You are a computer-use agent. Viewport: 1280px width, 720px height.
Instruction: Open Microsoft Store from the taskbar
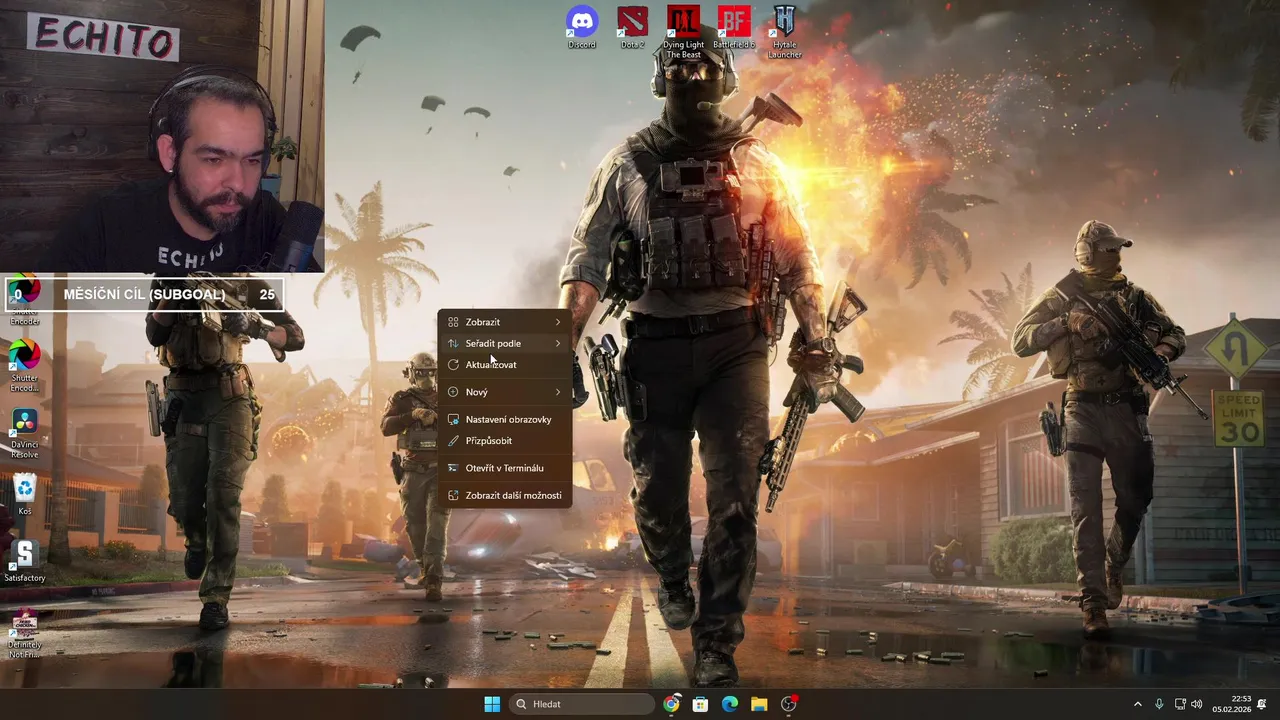tap(701, 704)
